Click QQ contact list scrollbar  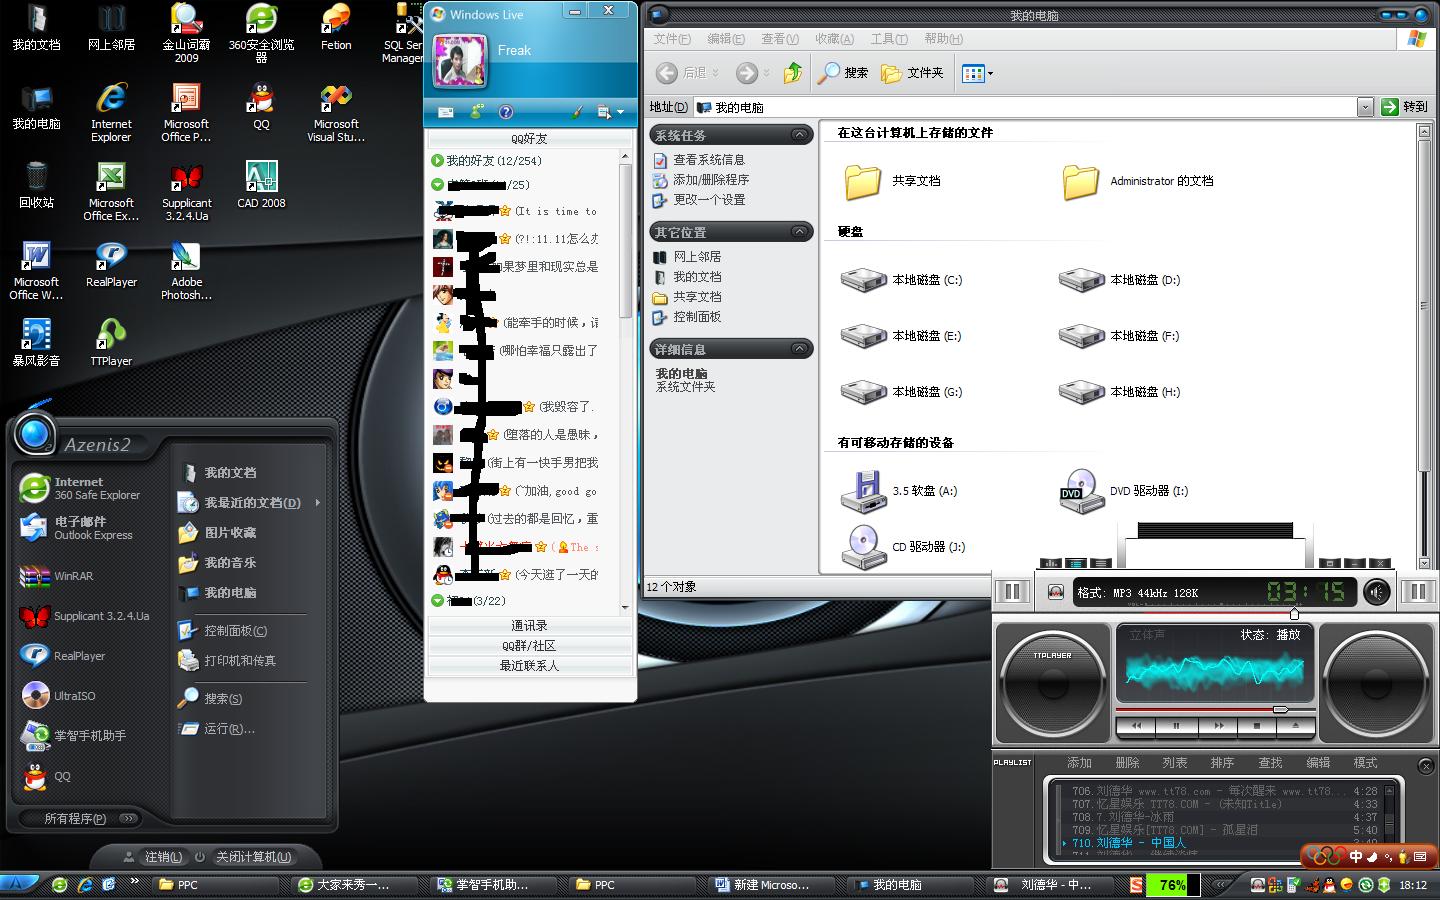point(626,242)
